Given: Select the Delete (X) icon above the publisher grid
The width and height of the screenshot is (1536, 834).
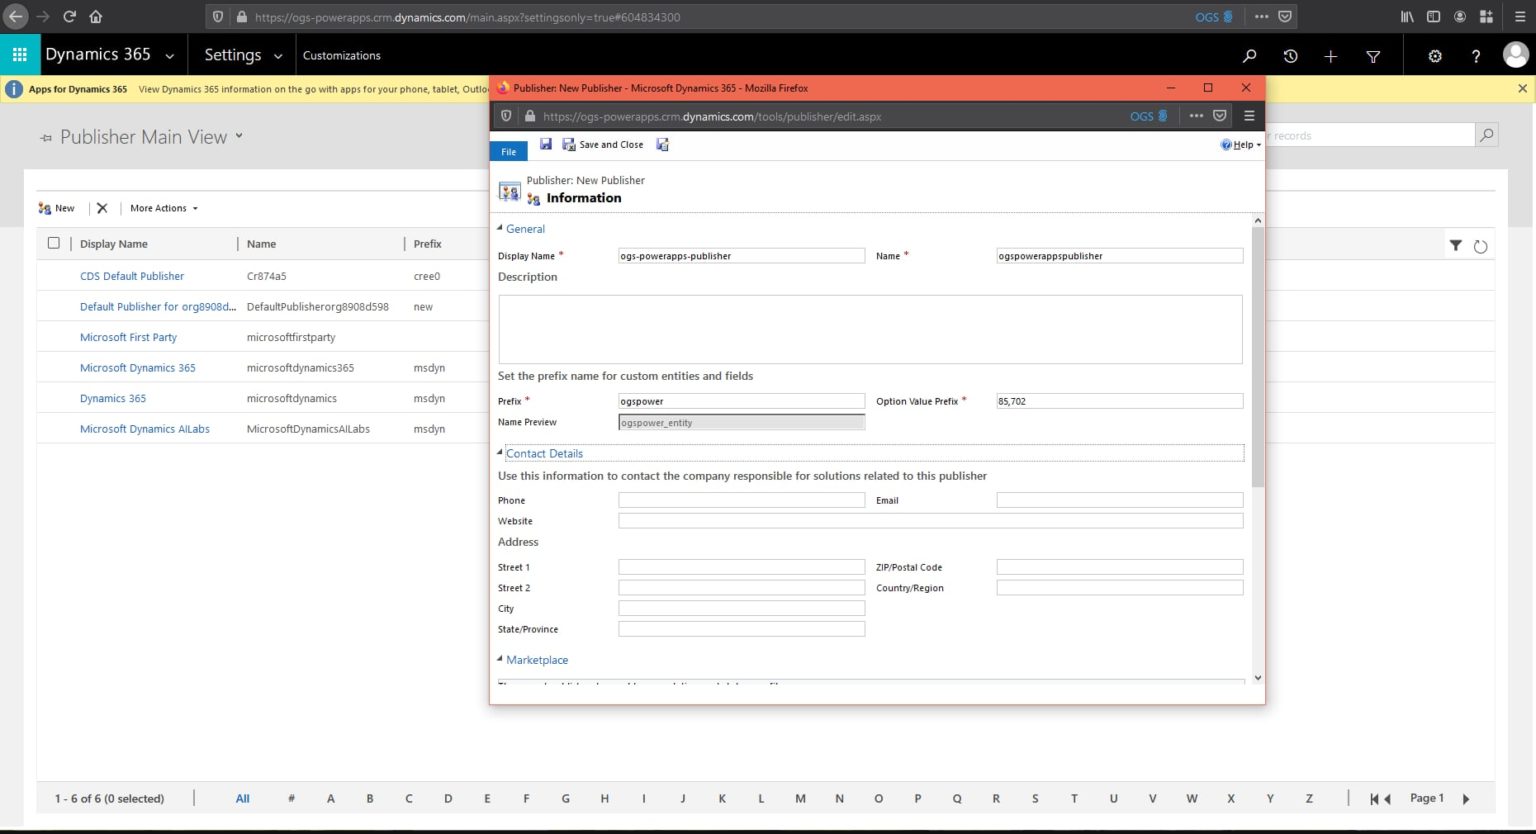Looking at the screenshot, I should tap(101, 208).
